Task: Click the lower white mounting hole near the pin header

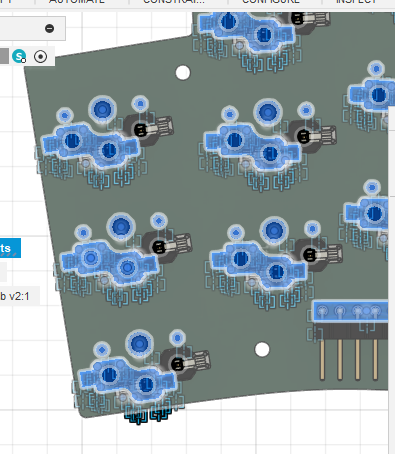Action: pyautogui.click(x=262, y=349)
